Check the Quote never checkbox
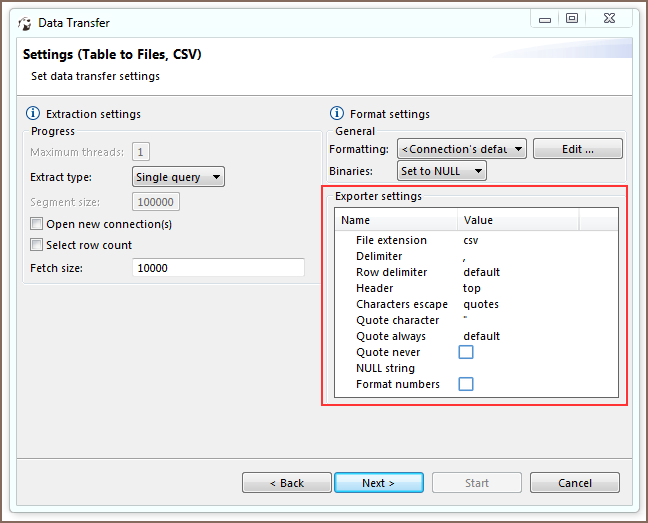648x523 pixels. 465,352
